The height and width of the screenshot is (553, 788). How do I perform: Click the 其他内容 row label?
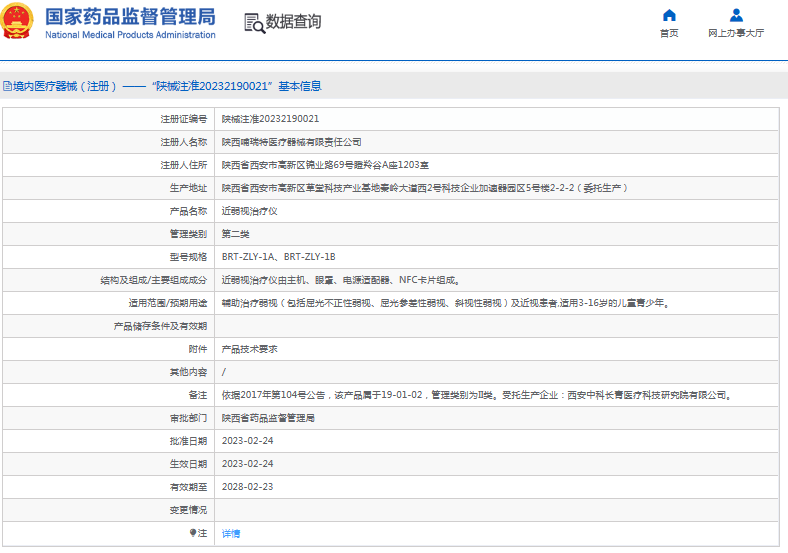tap(188, 372)
